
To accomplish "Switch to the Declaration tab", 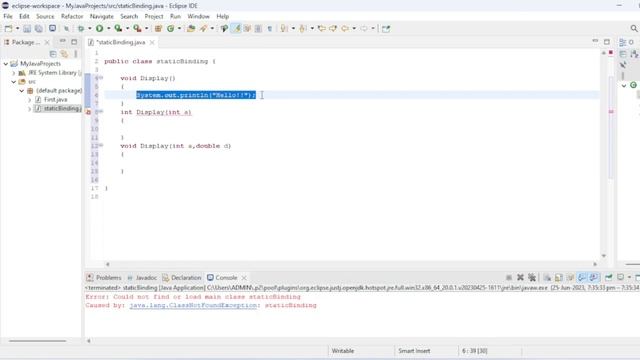I will pos(182,278).
